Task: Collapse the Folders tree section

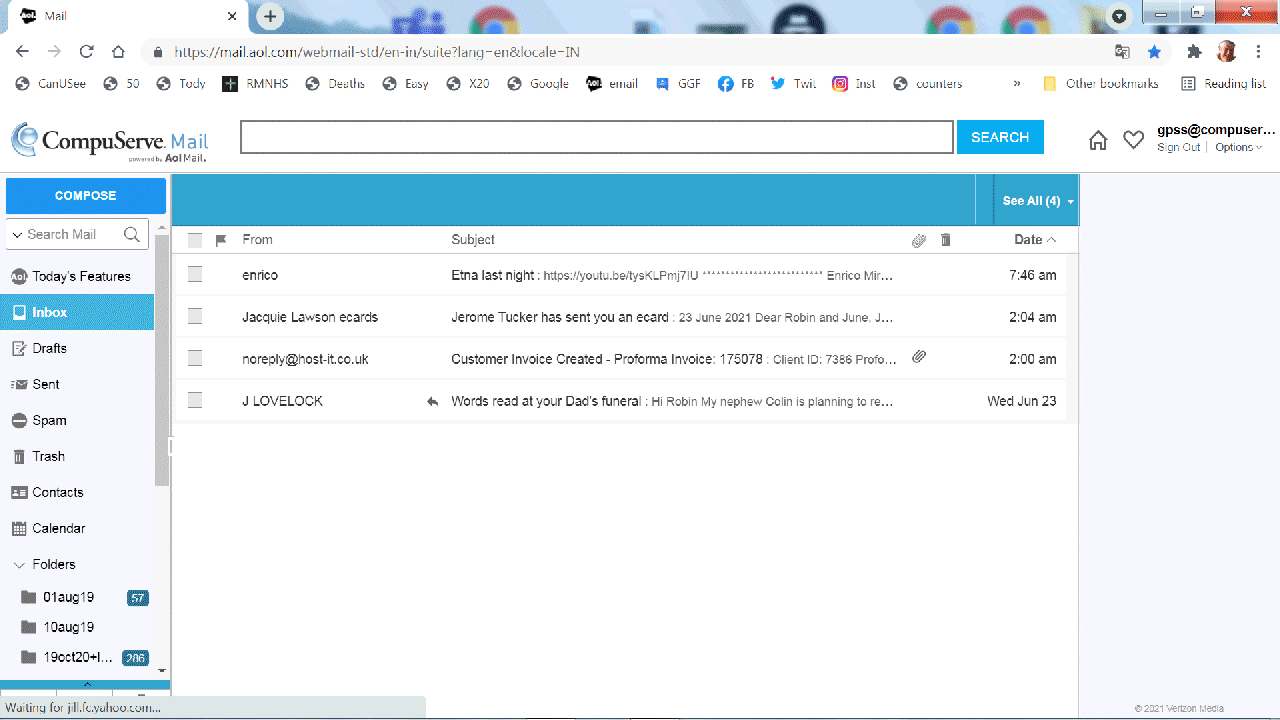Action: point(19,565)
